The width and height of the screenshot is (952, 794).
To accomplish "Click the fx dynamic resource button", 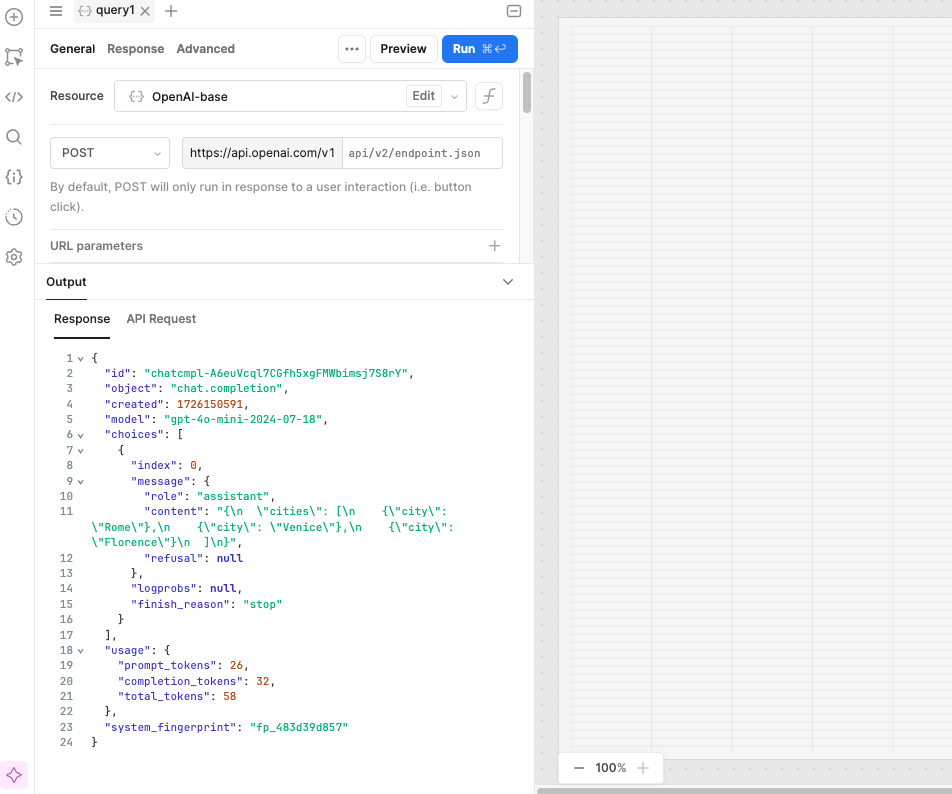I will coord(488,96).
